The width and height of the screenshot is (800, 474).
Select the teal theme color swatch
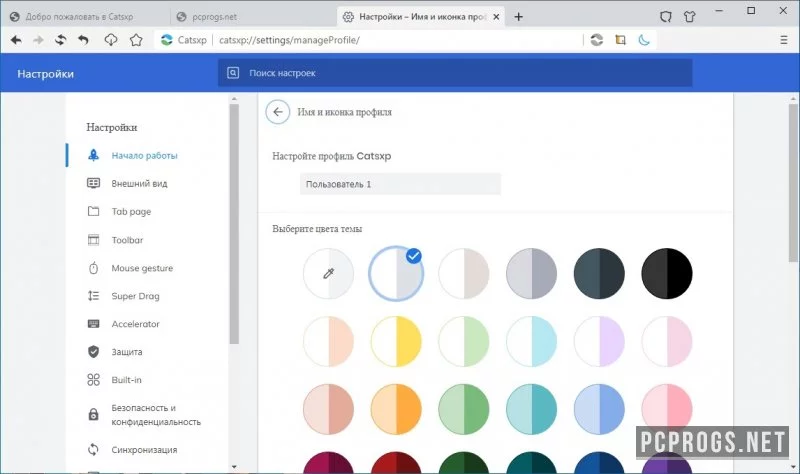tap(531, 409)
